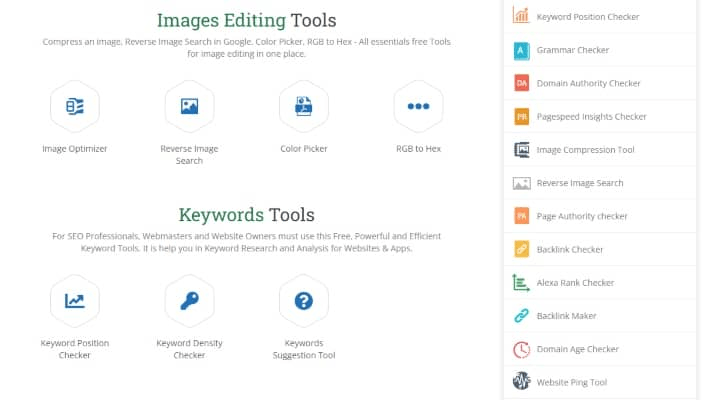Image resolution: width=703 pixels, height=400 pixels.
Task: Open the Keyword Density Checker text link
Action: (189, 349)
